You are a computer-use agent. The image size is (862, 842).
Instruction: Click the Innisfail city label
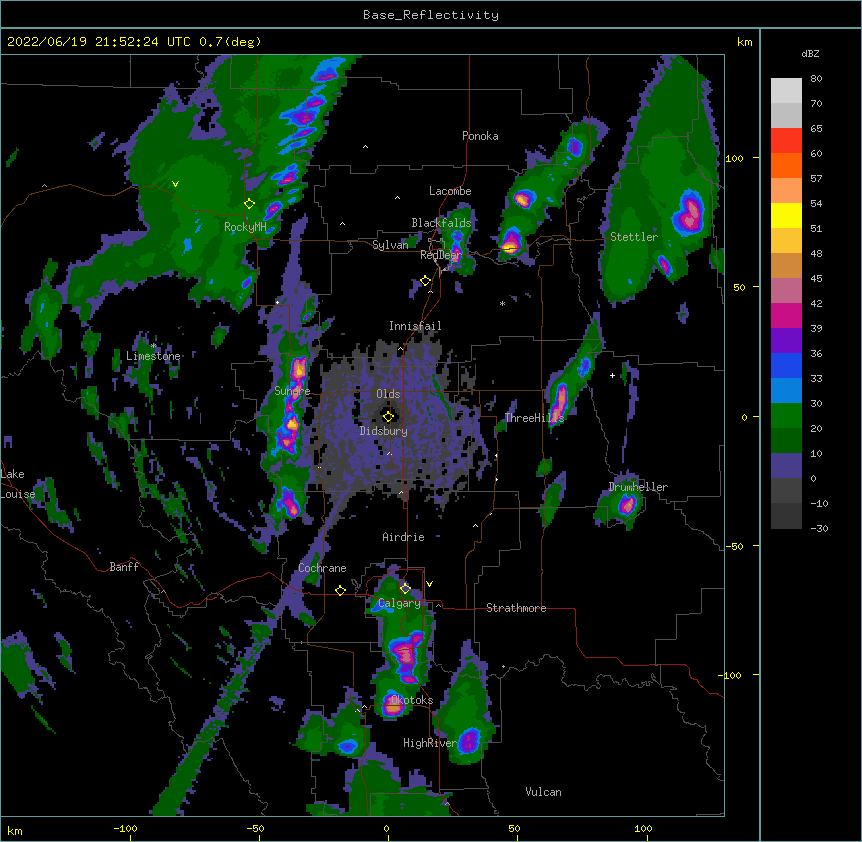(x=415, y=326)
